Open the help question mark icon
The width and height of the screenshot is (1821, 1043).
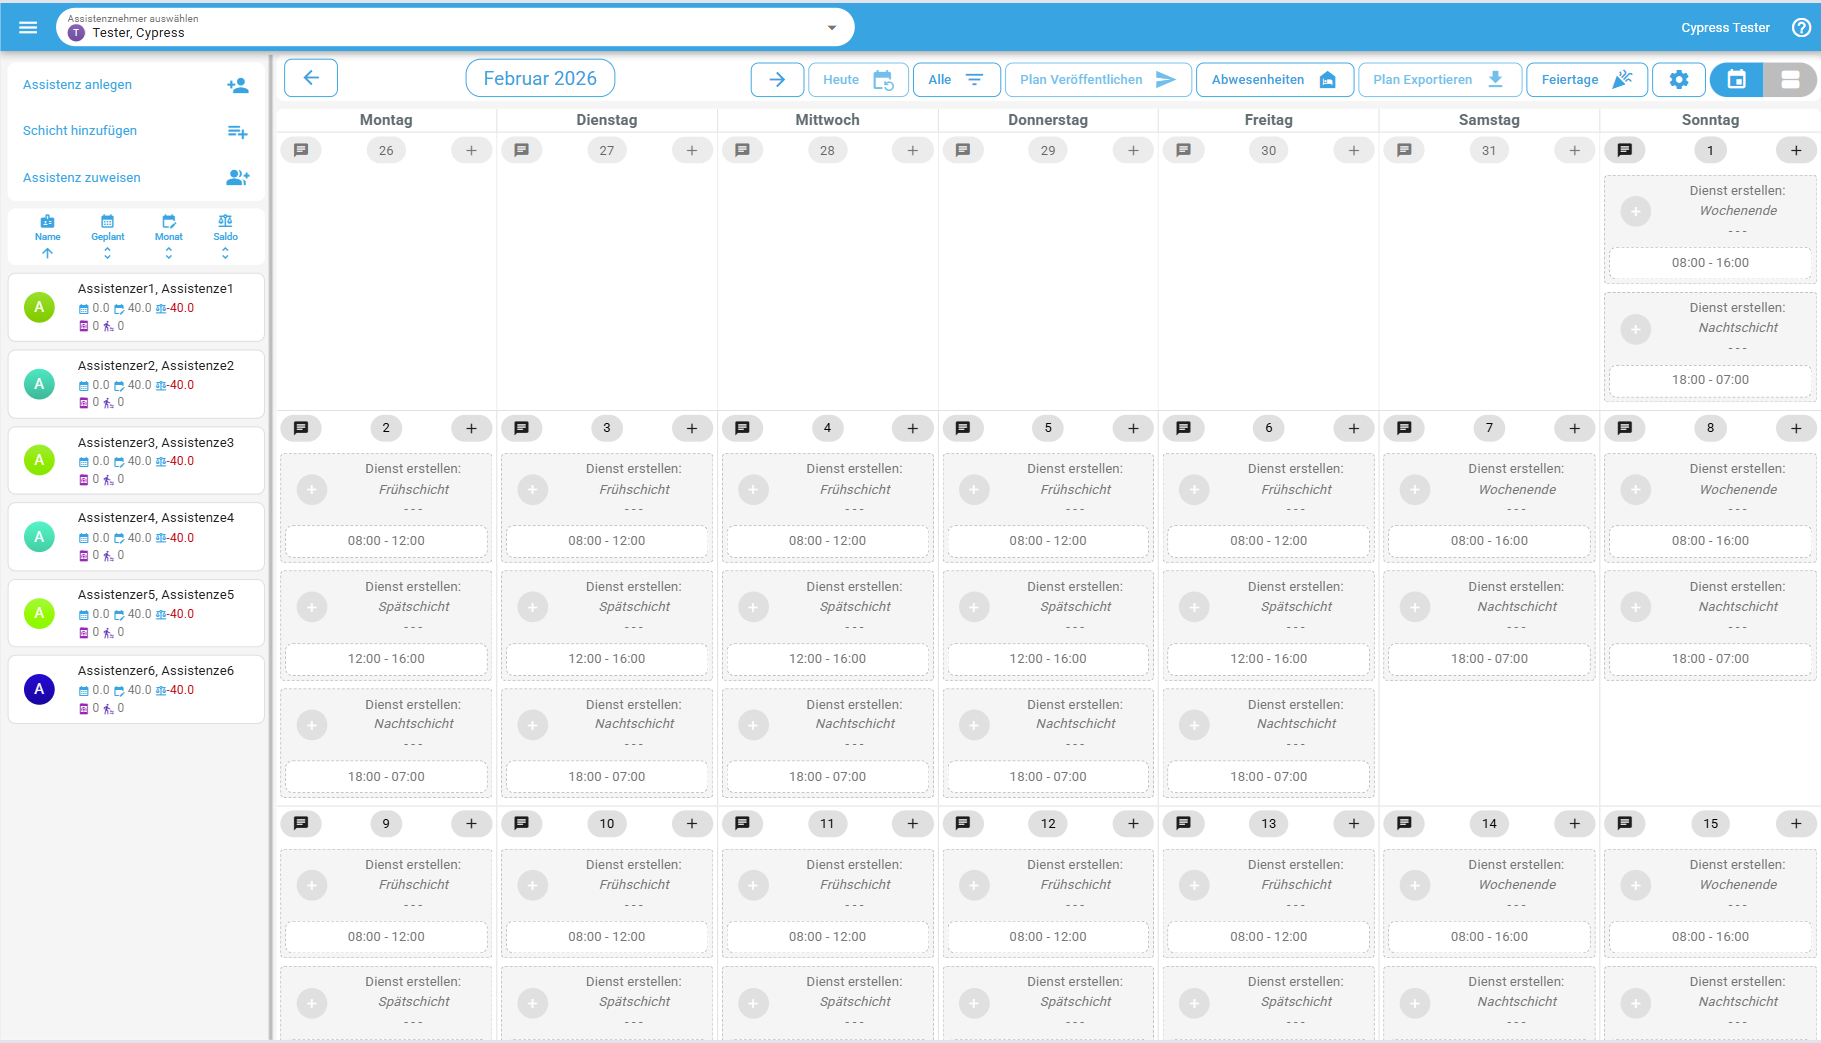(1801, 27)
